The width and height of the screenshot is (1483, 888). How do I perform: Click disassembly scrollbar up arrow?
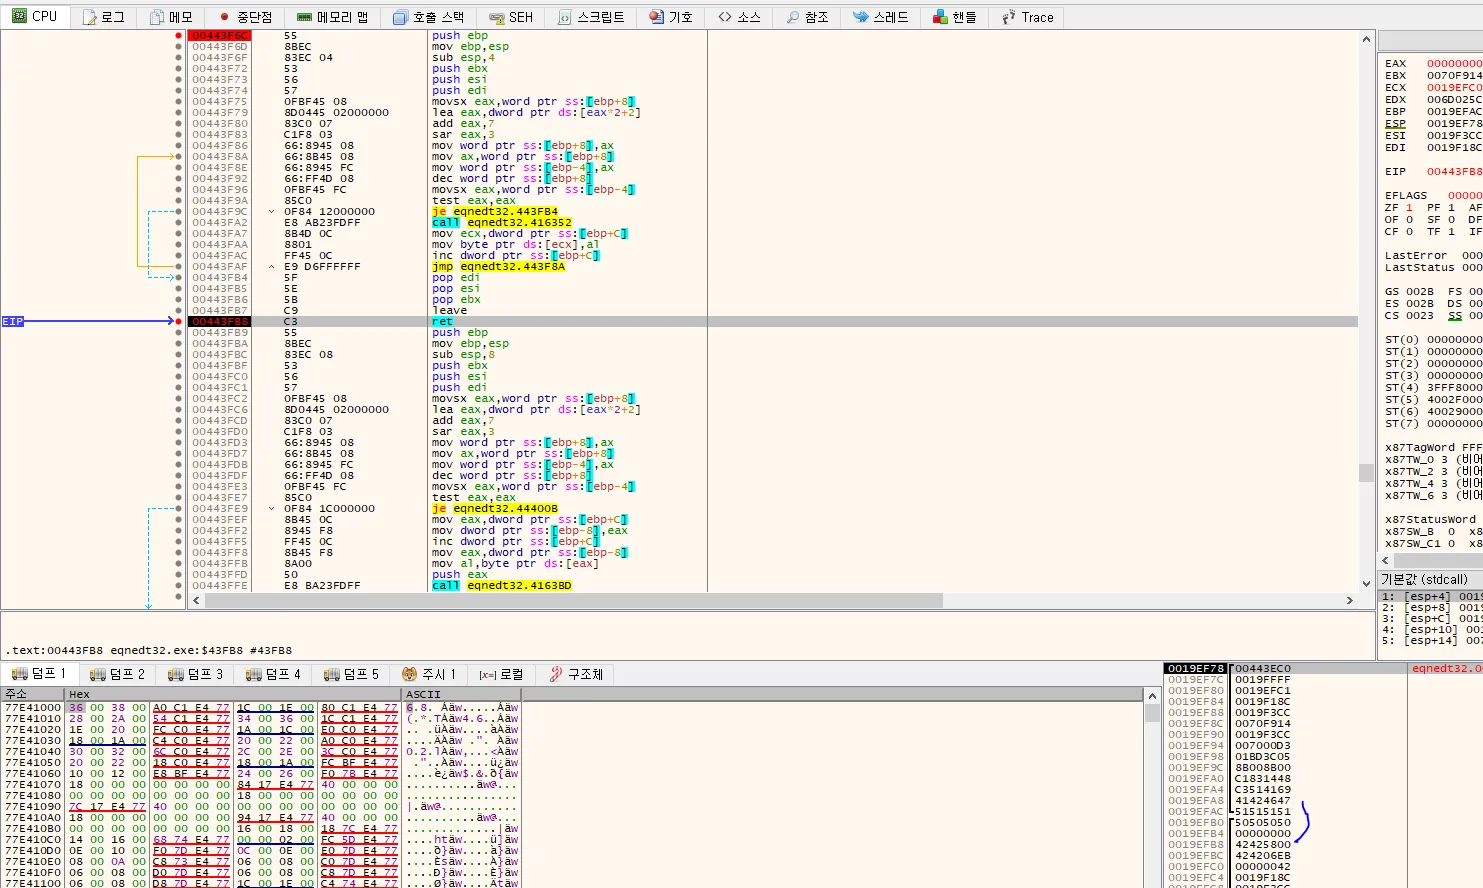(1366, 39)
